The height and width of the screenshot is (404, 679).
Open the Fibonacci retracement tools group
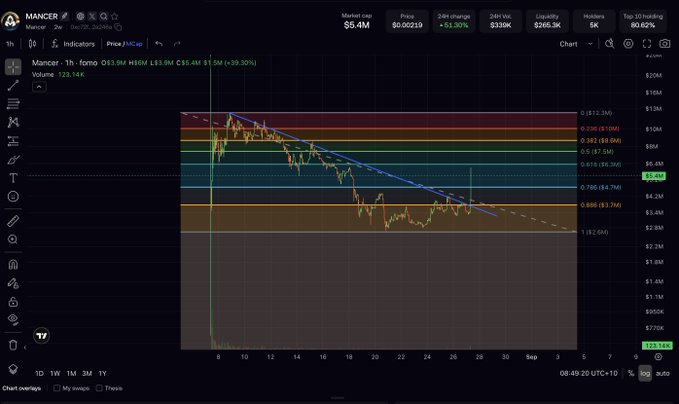coord(13,104)
